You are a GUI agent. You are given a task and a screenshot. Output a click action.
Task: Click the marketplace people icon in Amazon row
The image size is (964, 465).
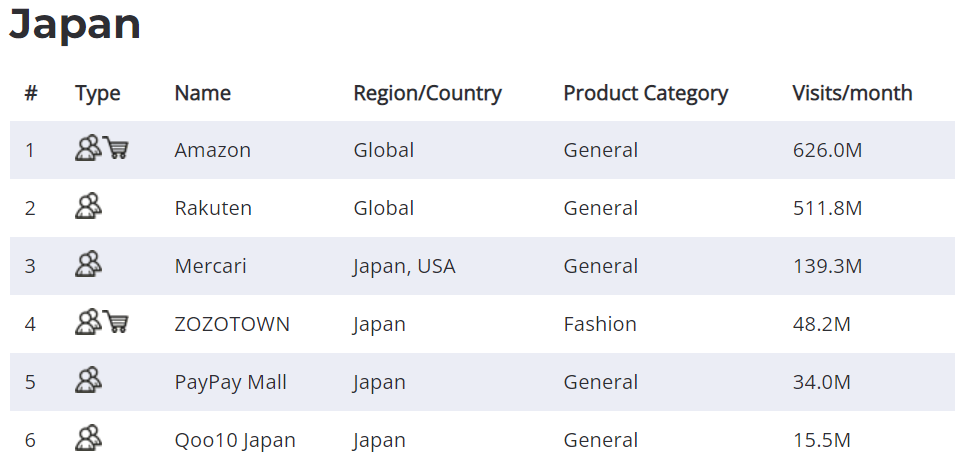[x=89, y=148]
